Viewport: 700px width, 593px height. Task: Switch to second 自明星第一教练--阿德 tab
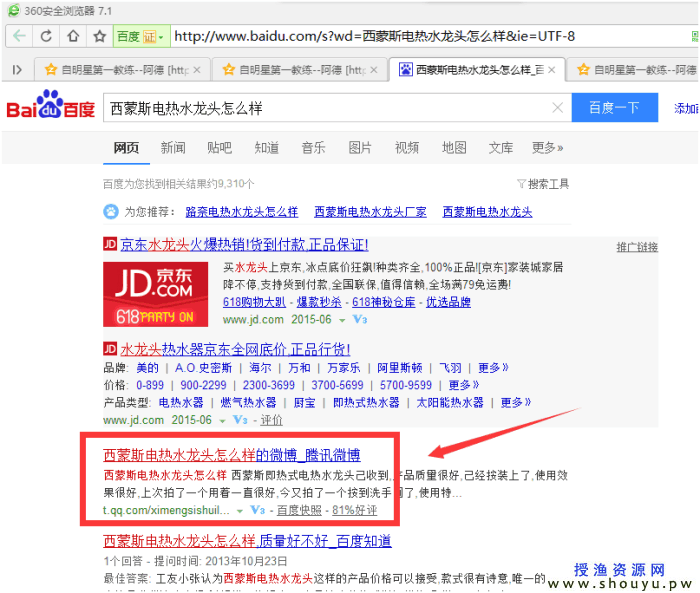[294, 70]
